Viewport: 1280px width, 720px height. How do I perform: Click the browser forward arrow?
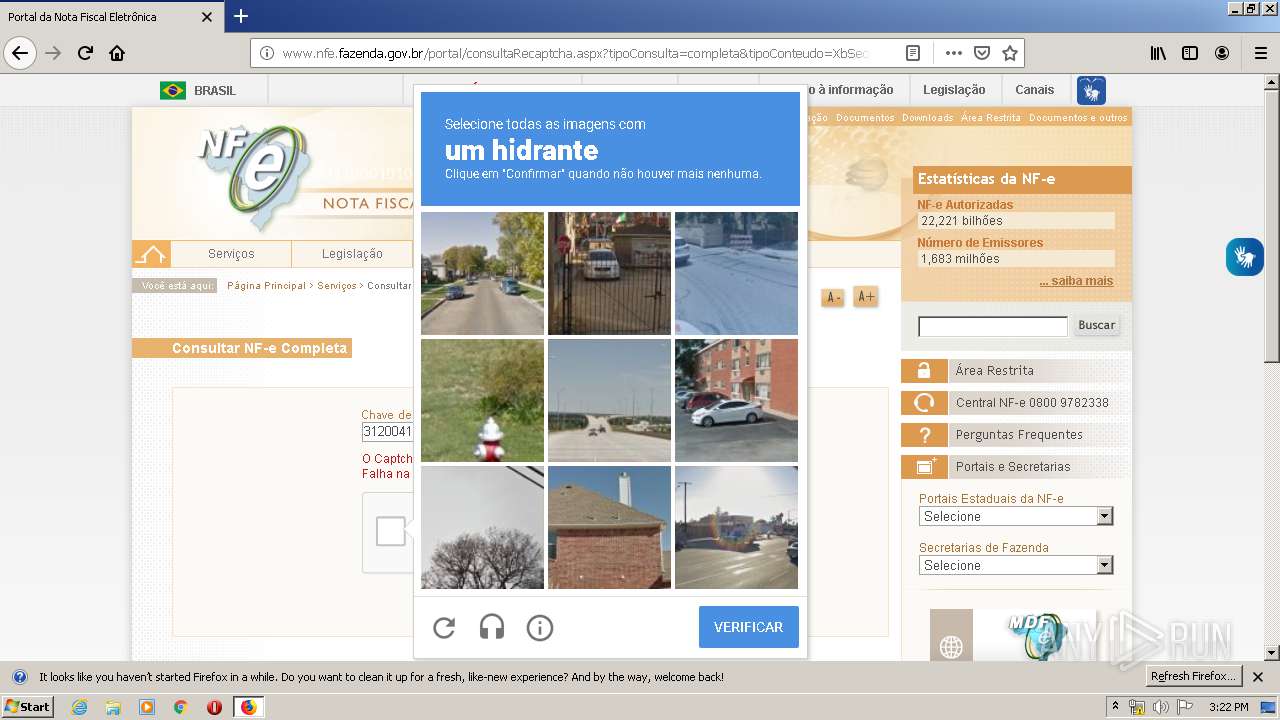(x=53, y=53)
